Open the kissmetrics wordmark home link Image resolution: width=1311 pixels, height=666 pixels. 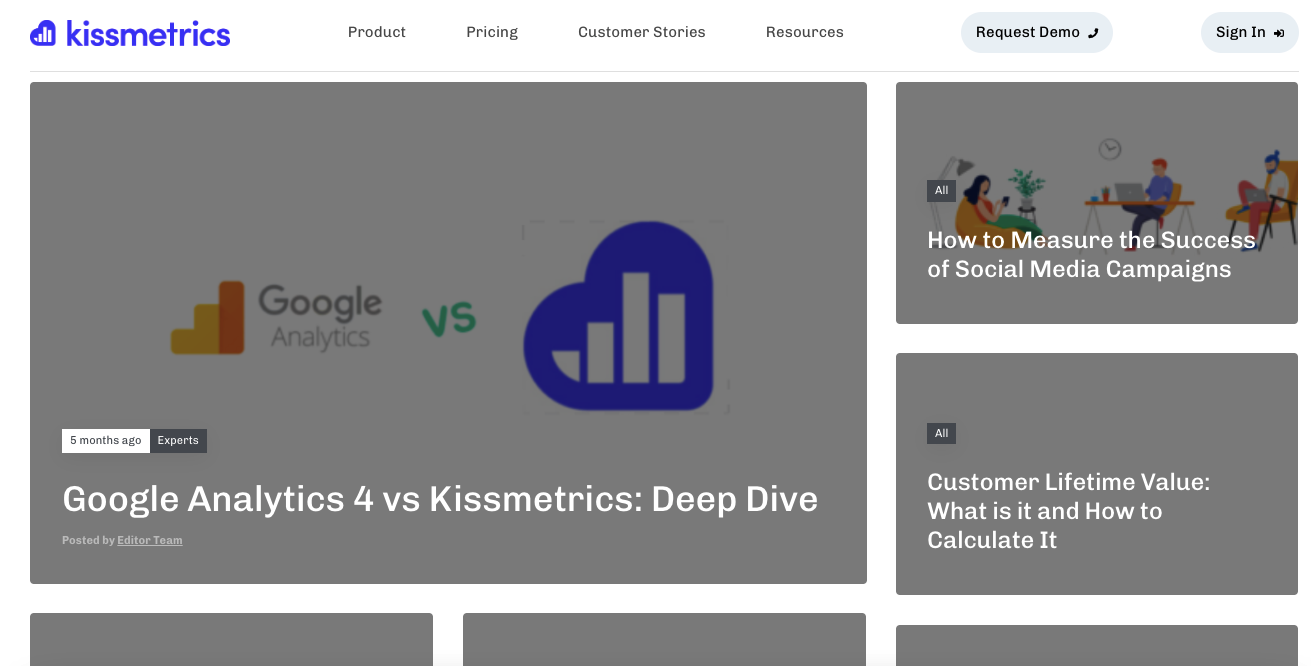[x=148, y=33]
